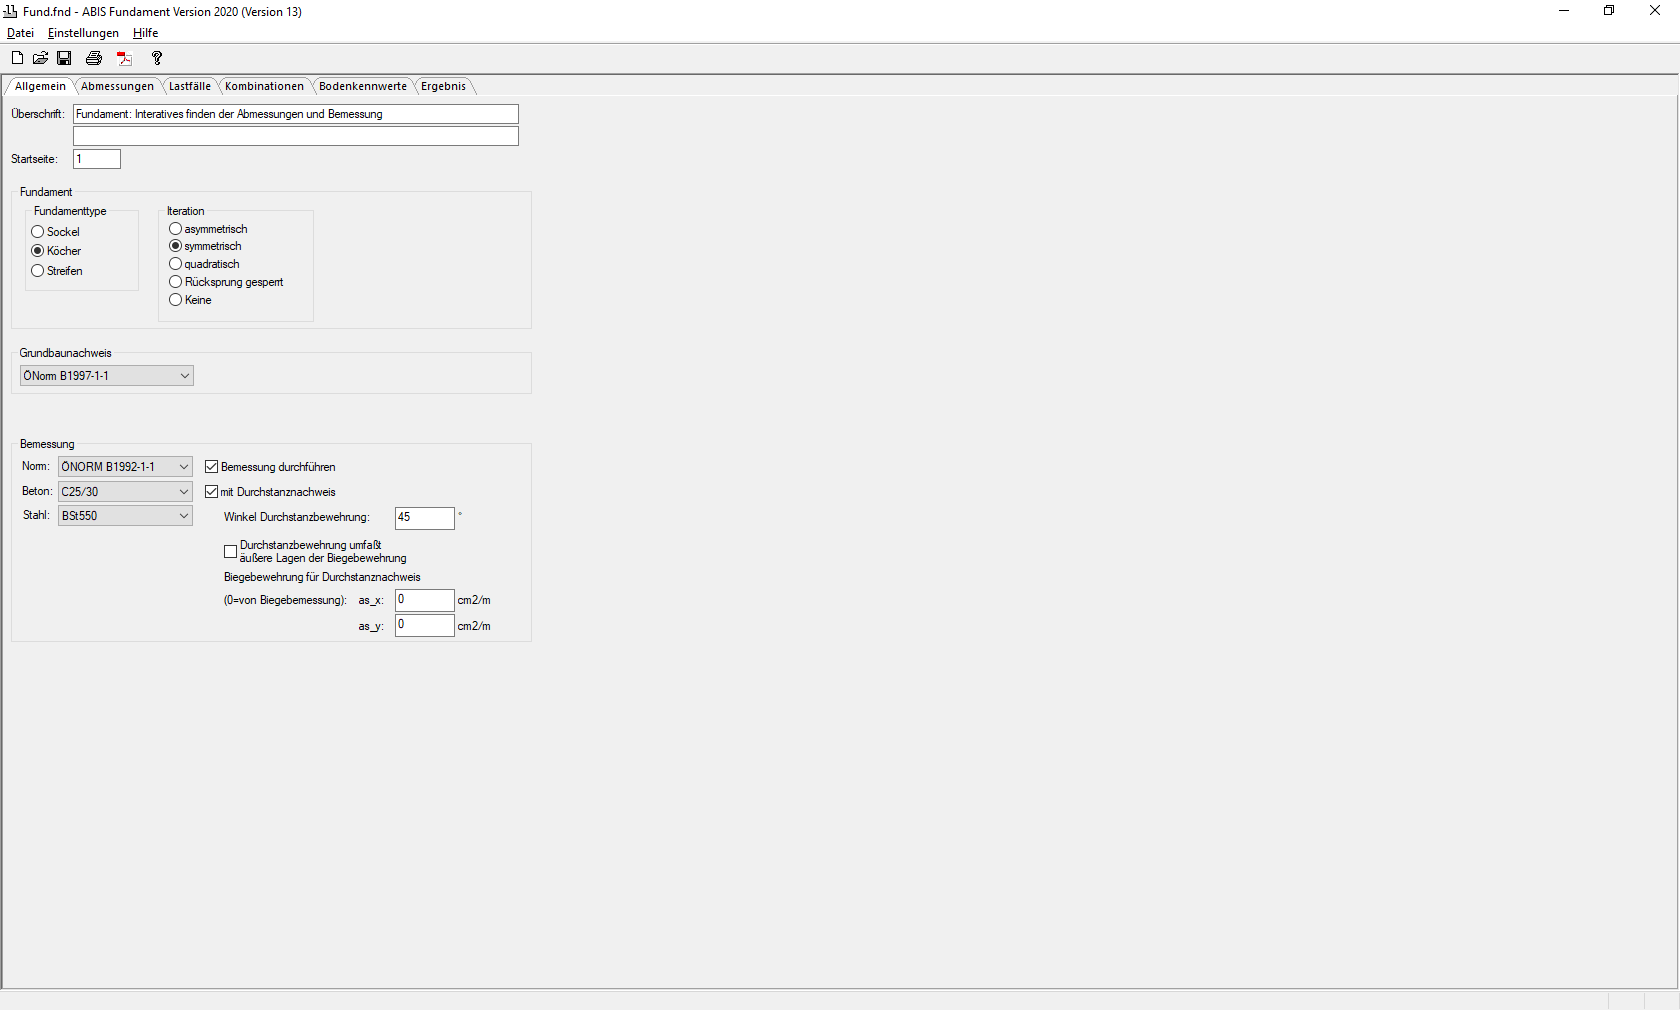Switch to the Abmessungen tab

click(x=117, y=86)
